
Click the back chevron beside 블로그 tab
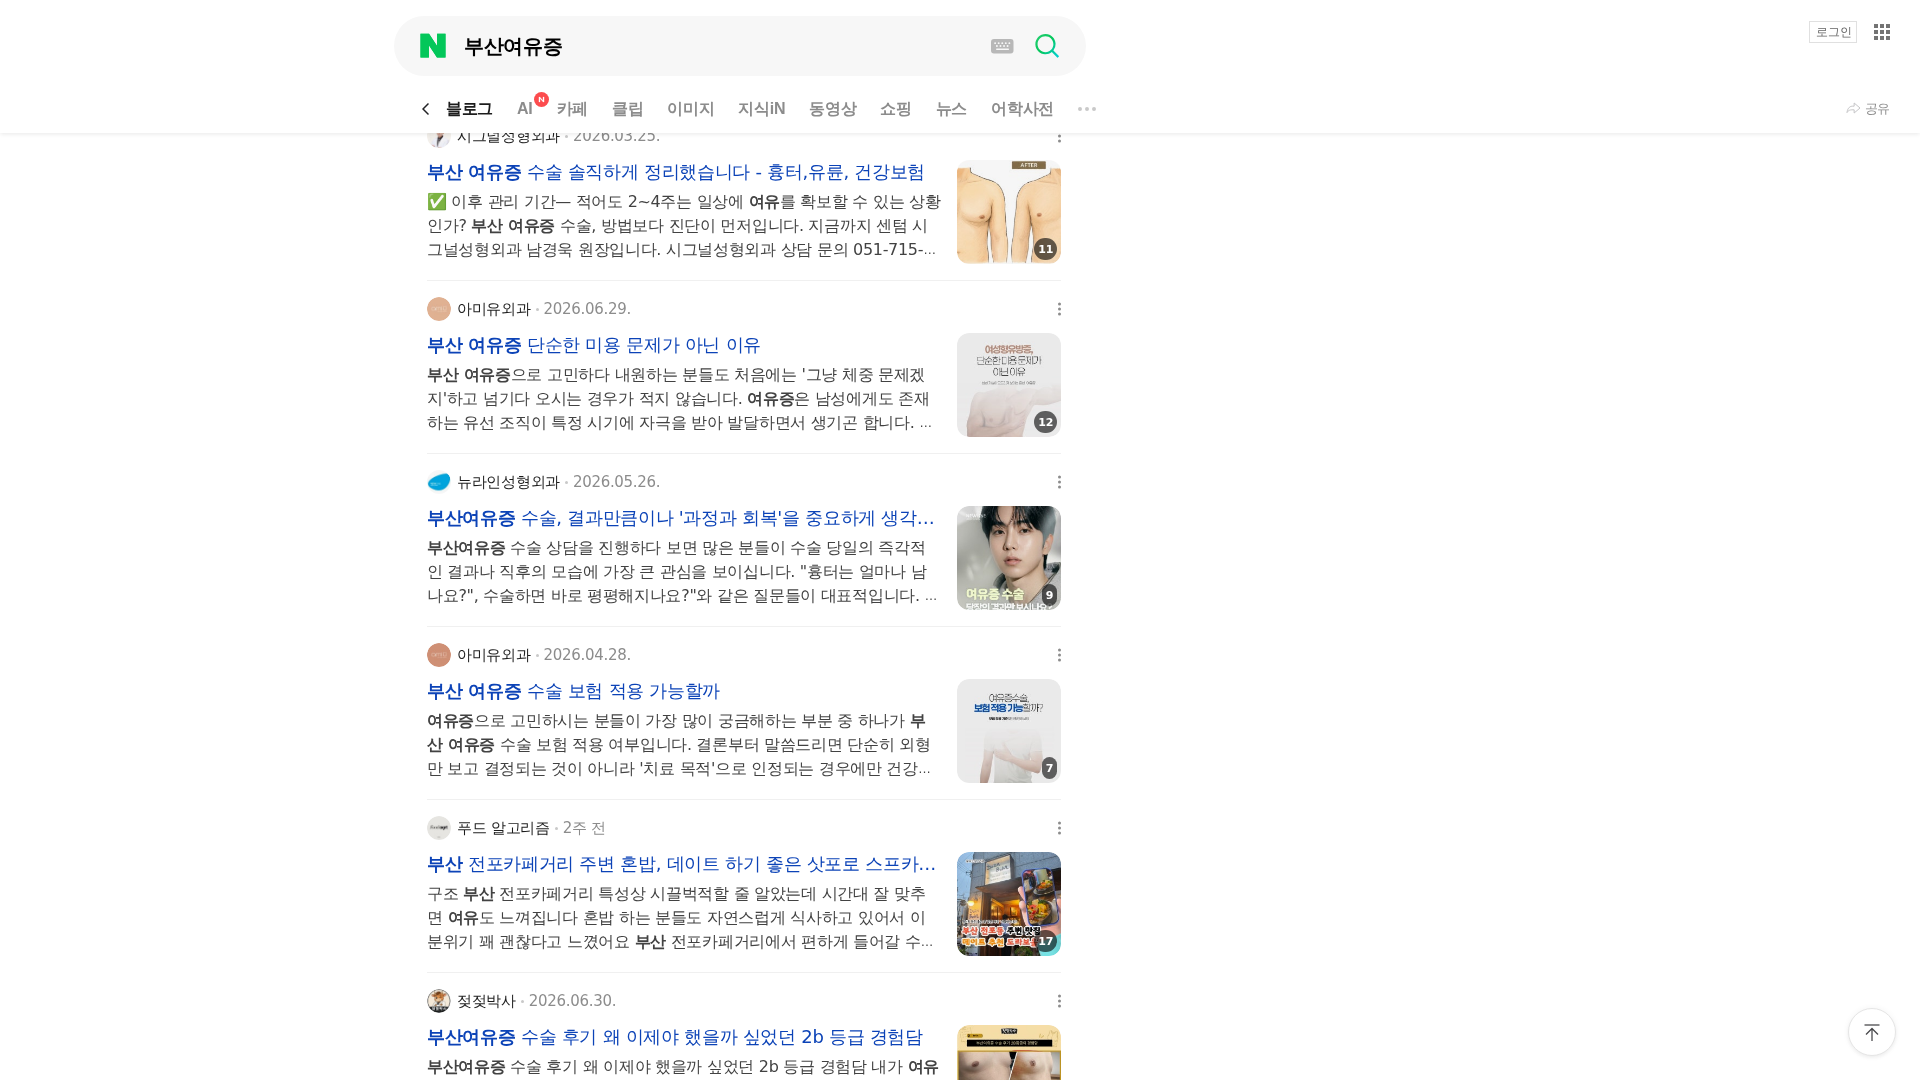[426, 109]
